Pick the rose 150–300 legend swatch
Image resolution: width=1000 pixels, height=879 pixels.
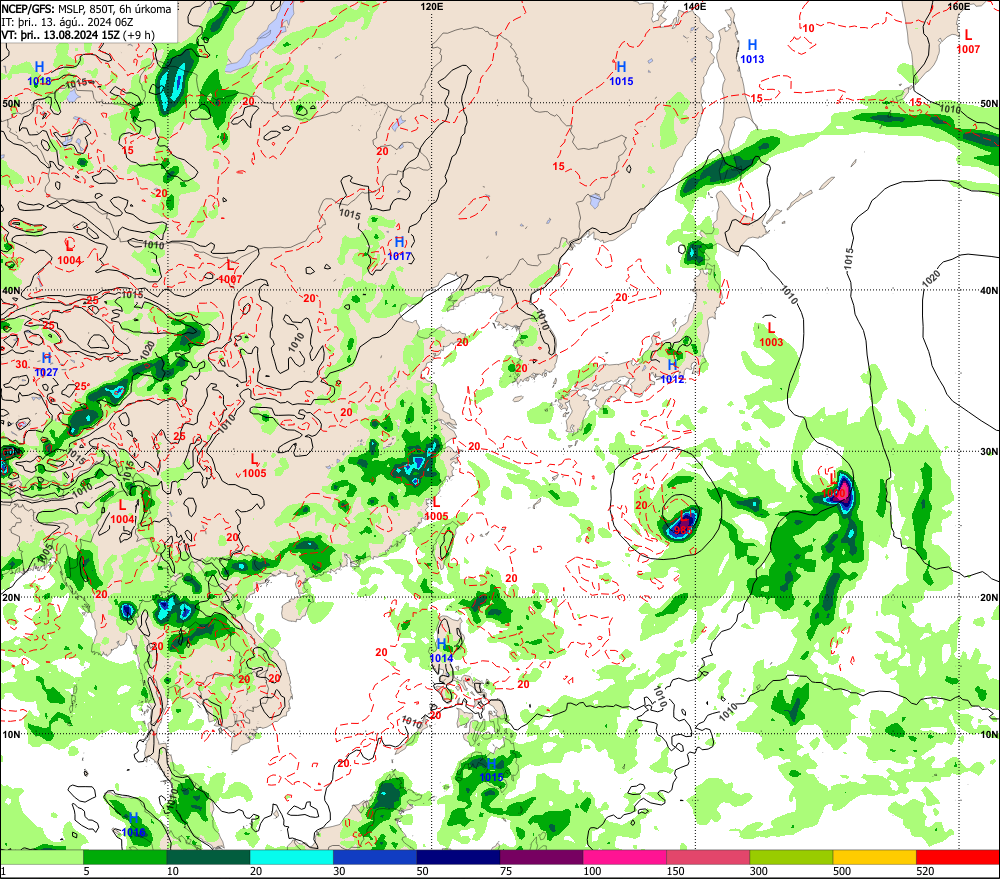pyautogui.click(x=708, y=857)
